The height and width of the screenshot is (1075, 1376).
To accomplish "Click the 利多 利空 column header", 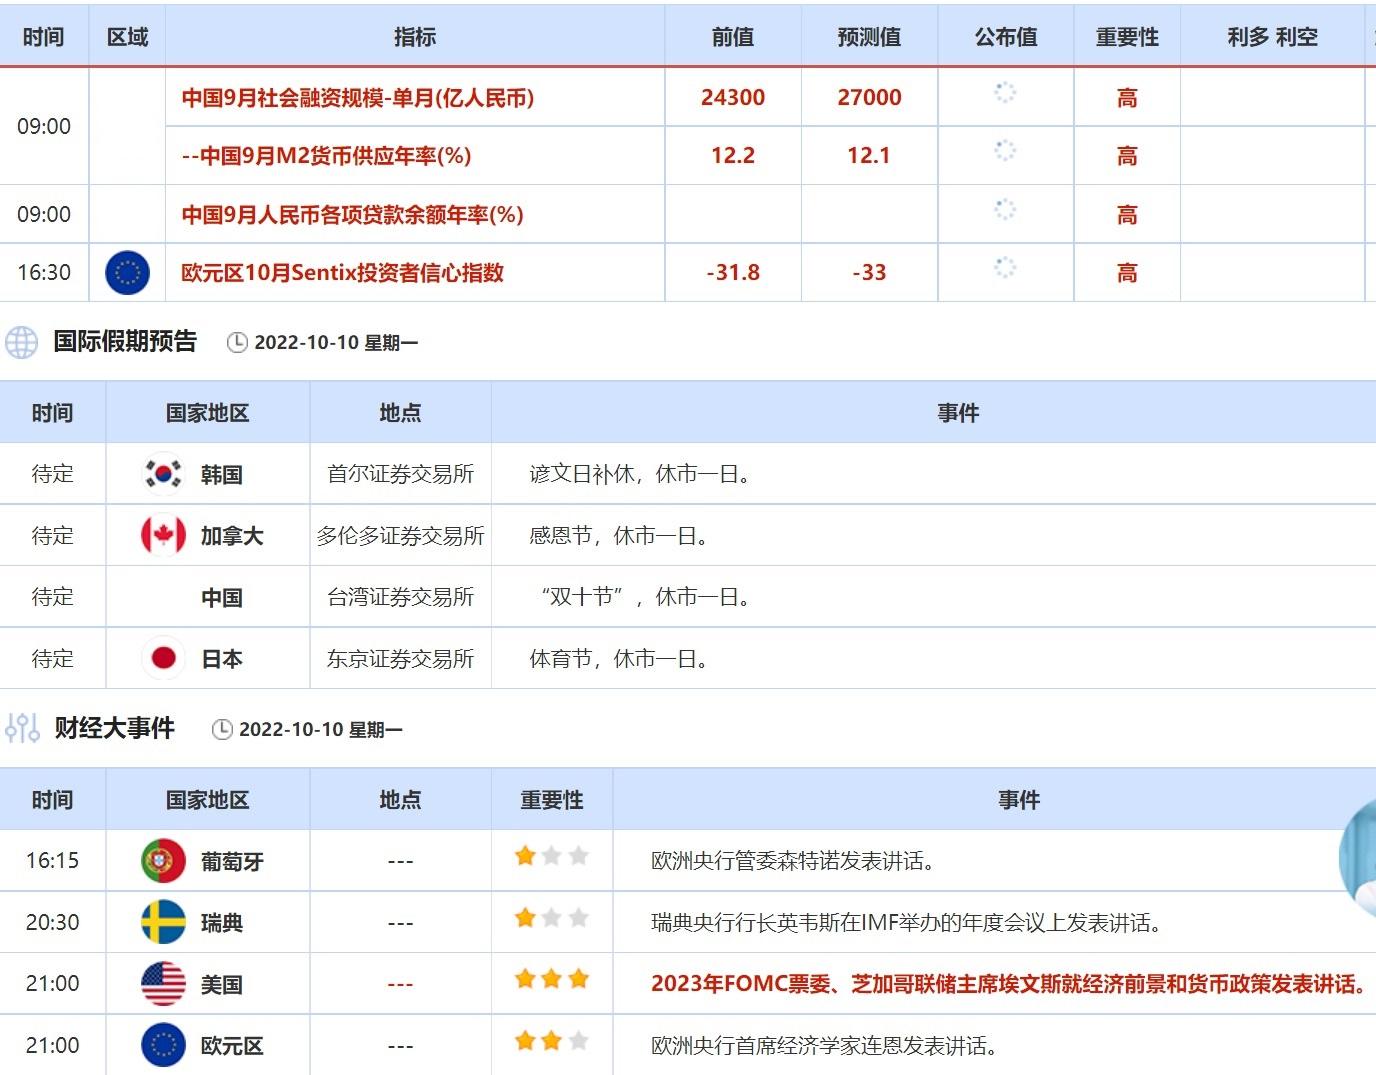I will pyautogui.click(x=1272, y=37).
